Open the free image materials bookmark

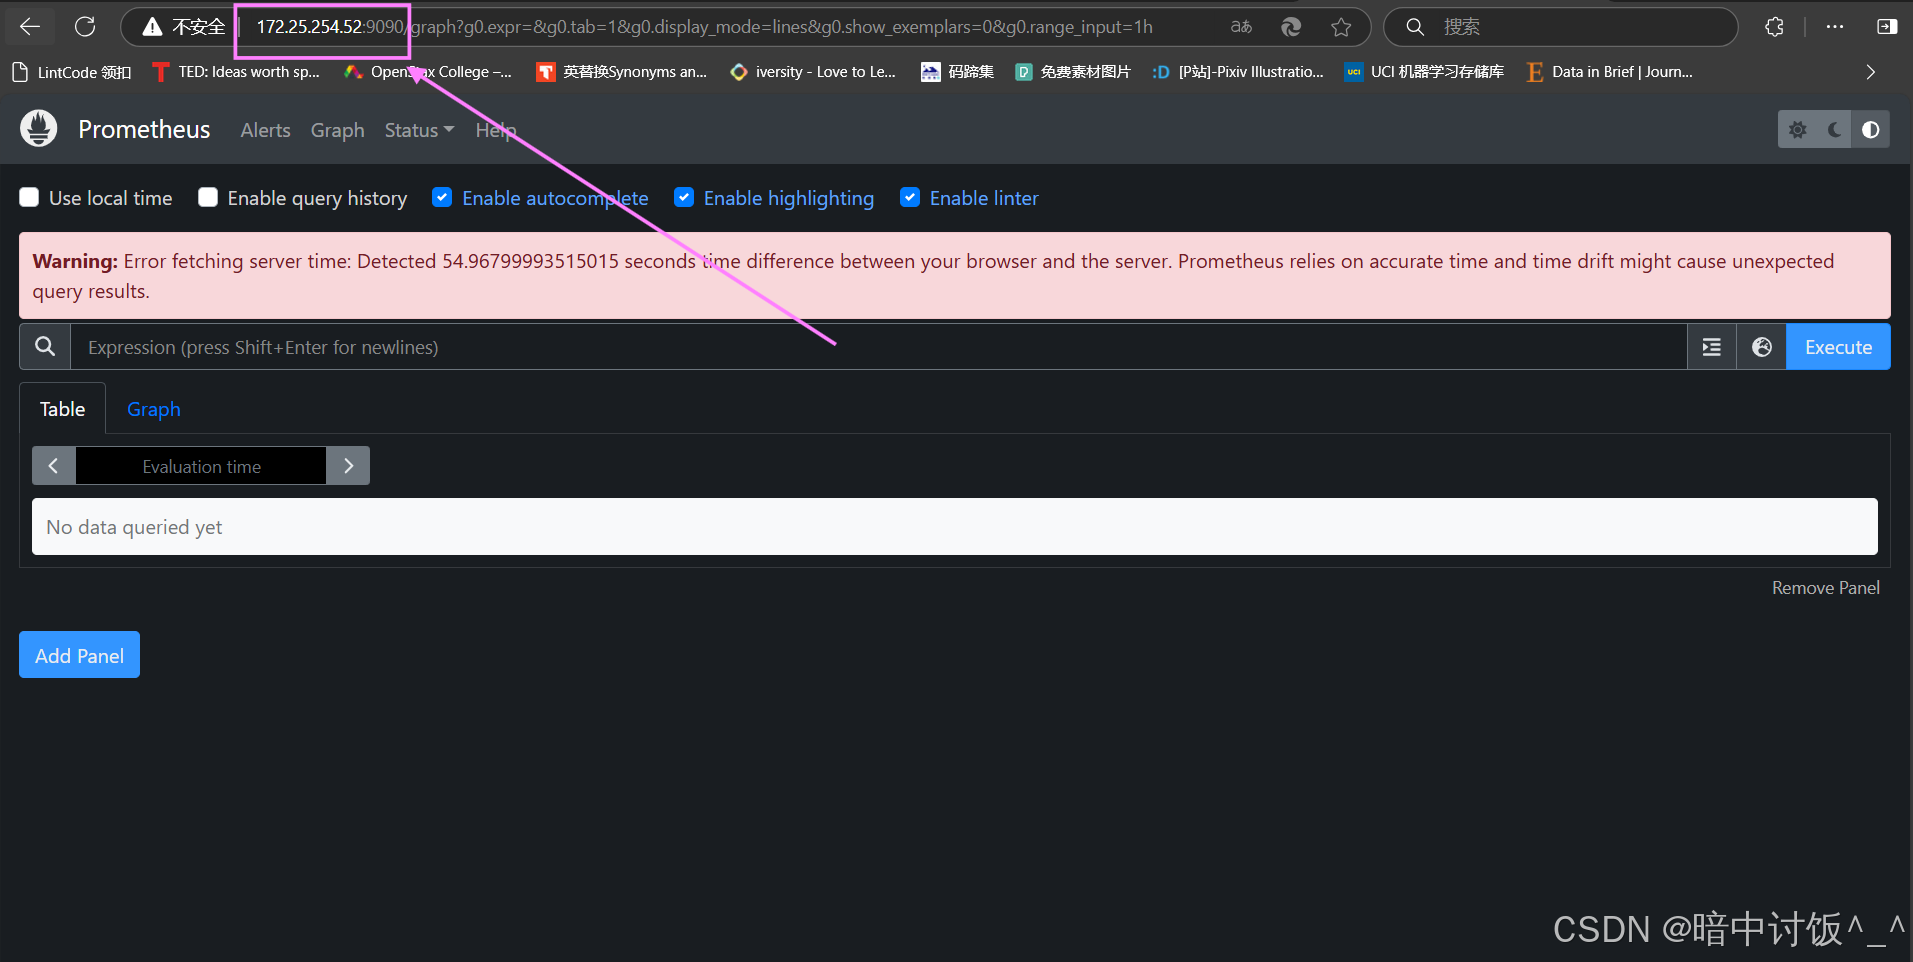pos(1073,72)
